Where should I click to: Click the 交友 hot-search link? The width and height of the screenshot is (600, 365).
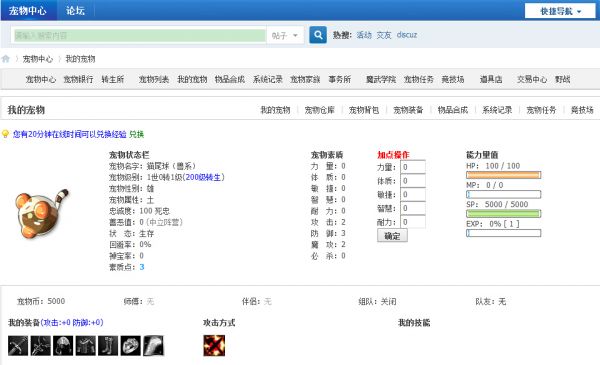[x=384, y=35]
